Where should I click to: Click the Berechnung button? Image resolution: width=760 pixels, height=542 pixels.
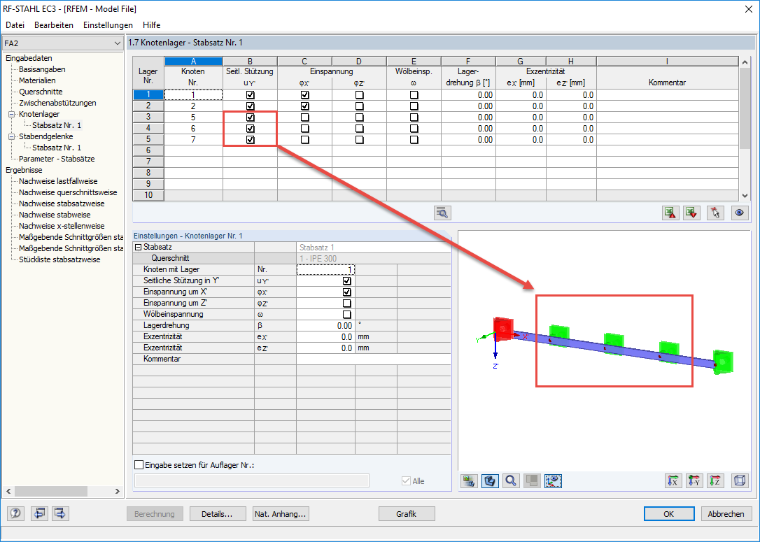point(155,514)
